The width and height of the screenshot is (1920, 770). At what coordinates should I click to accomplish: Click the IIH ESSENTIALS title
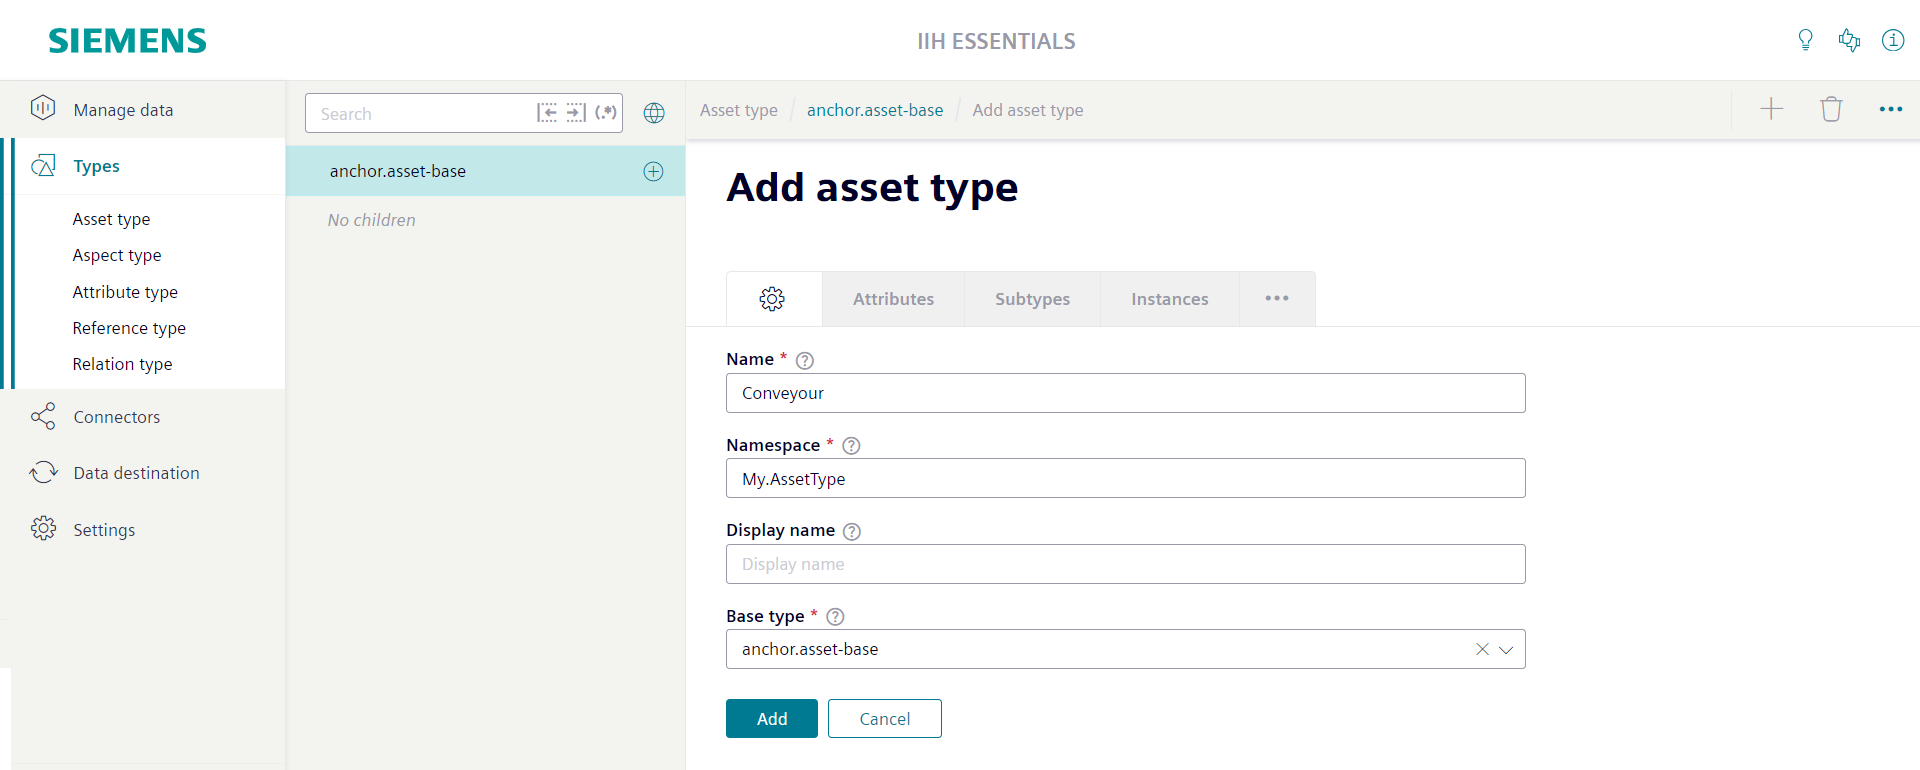pos(996,41)
